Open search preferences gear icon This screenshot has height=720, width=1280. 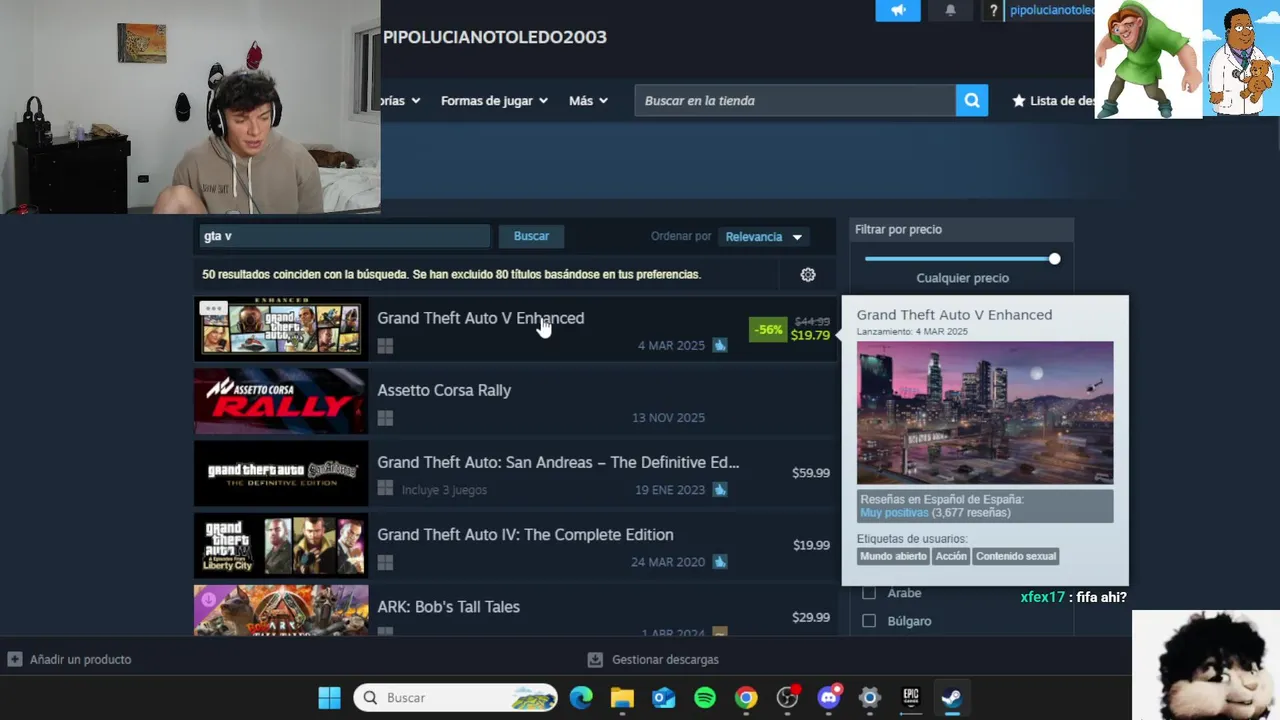point(808,275)
